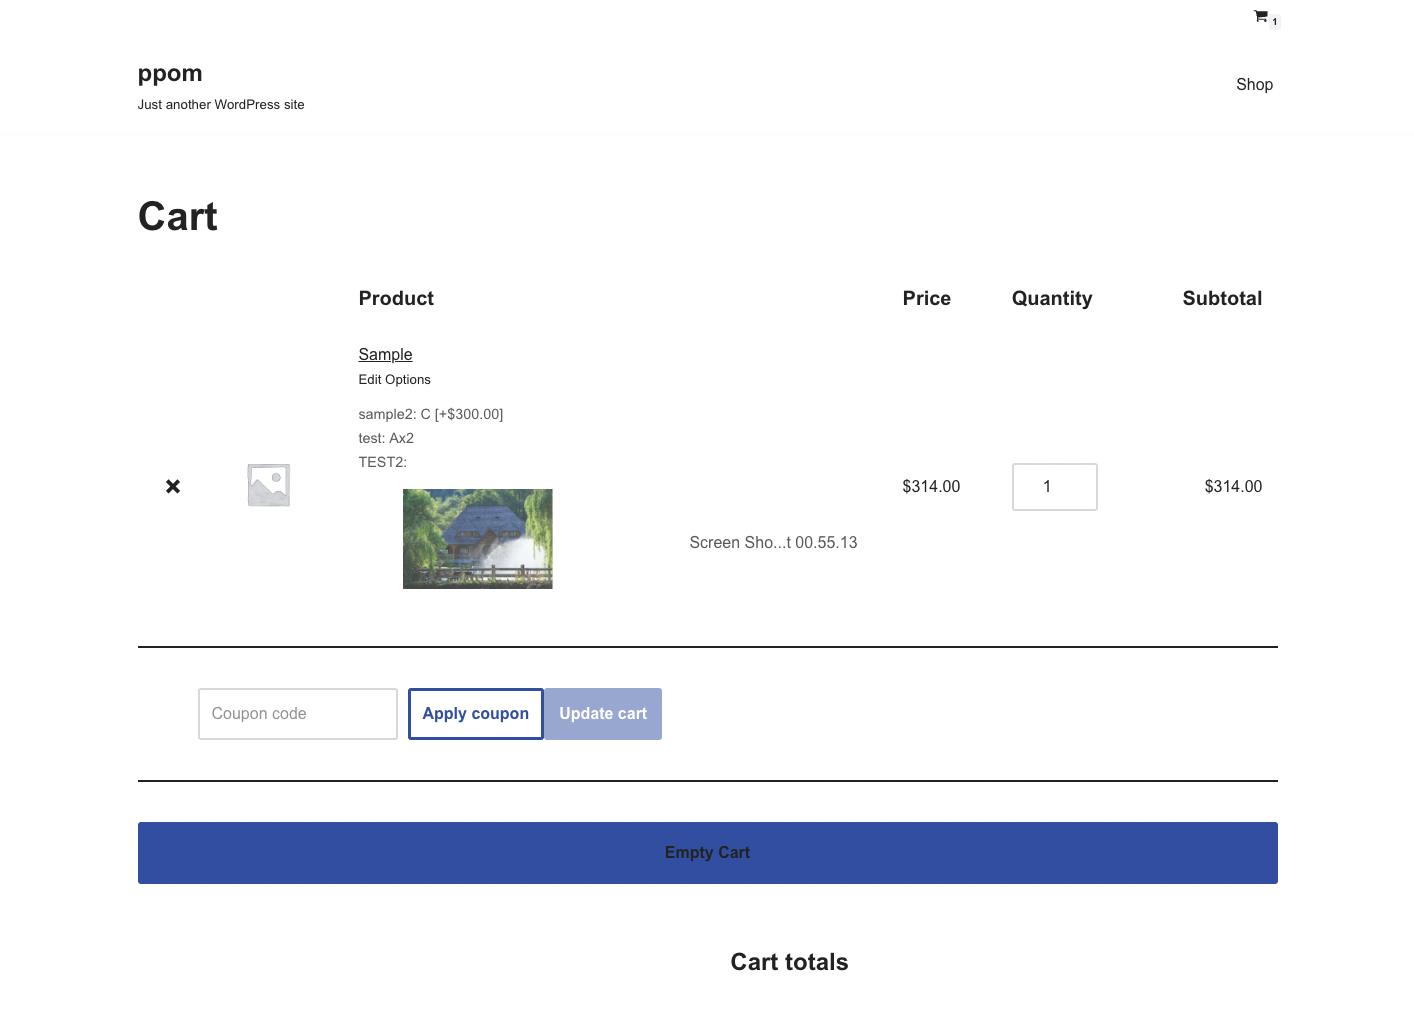Viewport: 1414px width, 1020px height.
Task: Click the missing product image placeholder icon
Action: pos(267,484)
